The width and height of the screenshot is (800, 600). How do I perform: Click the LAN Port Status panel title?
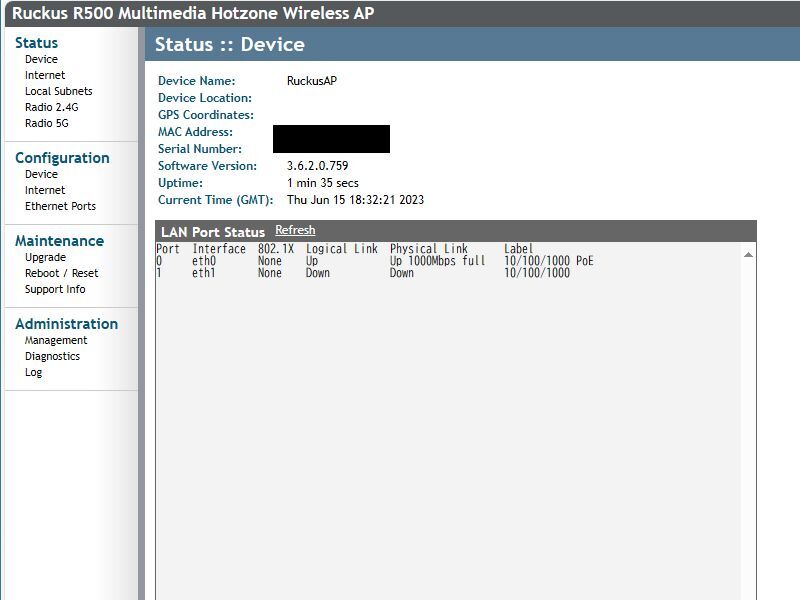pyautogui.click(x=213, y=232)
